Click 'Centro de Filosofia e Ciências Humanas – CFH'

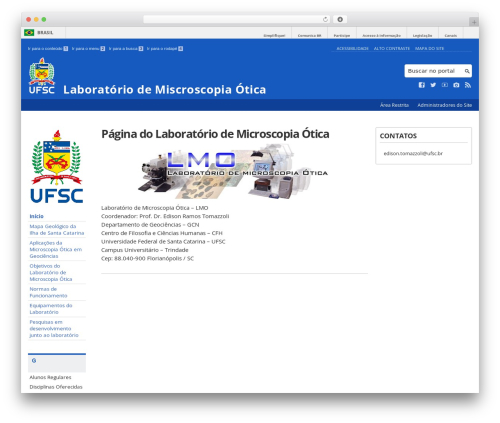(x=162, y=233)
